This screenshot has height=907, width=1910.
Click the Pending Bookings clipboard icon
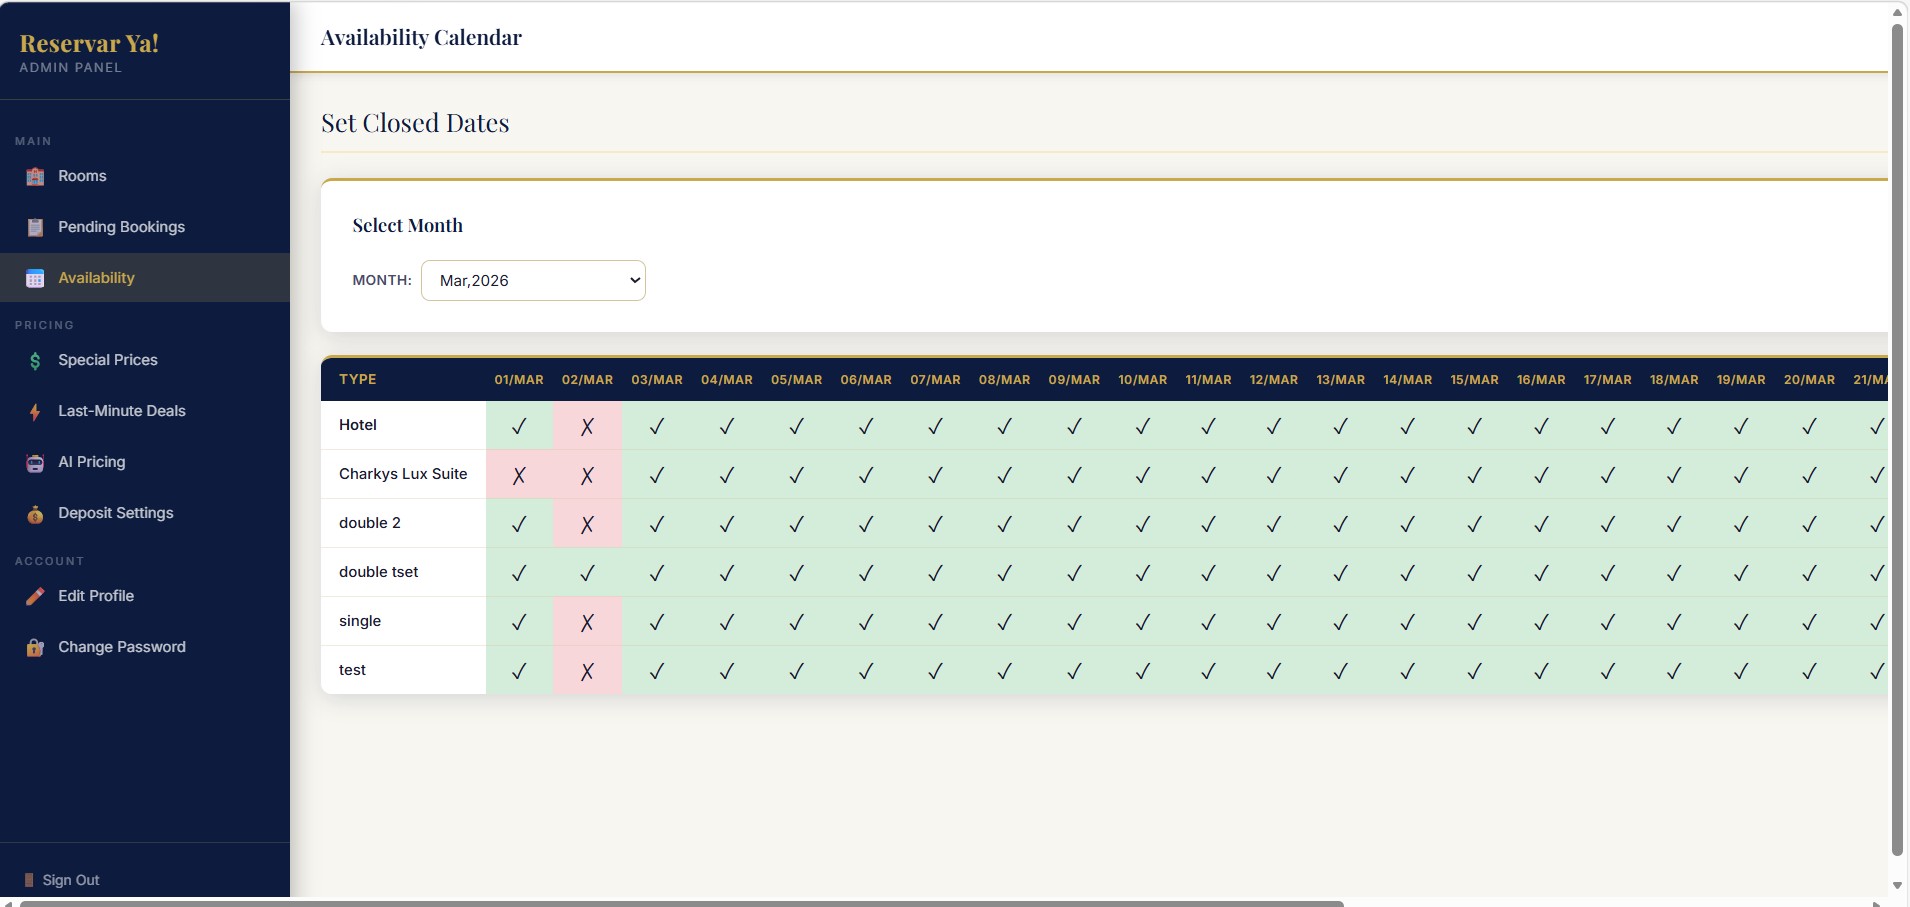[x=35, y=228]
